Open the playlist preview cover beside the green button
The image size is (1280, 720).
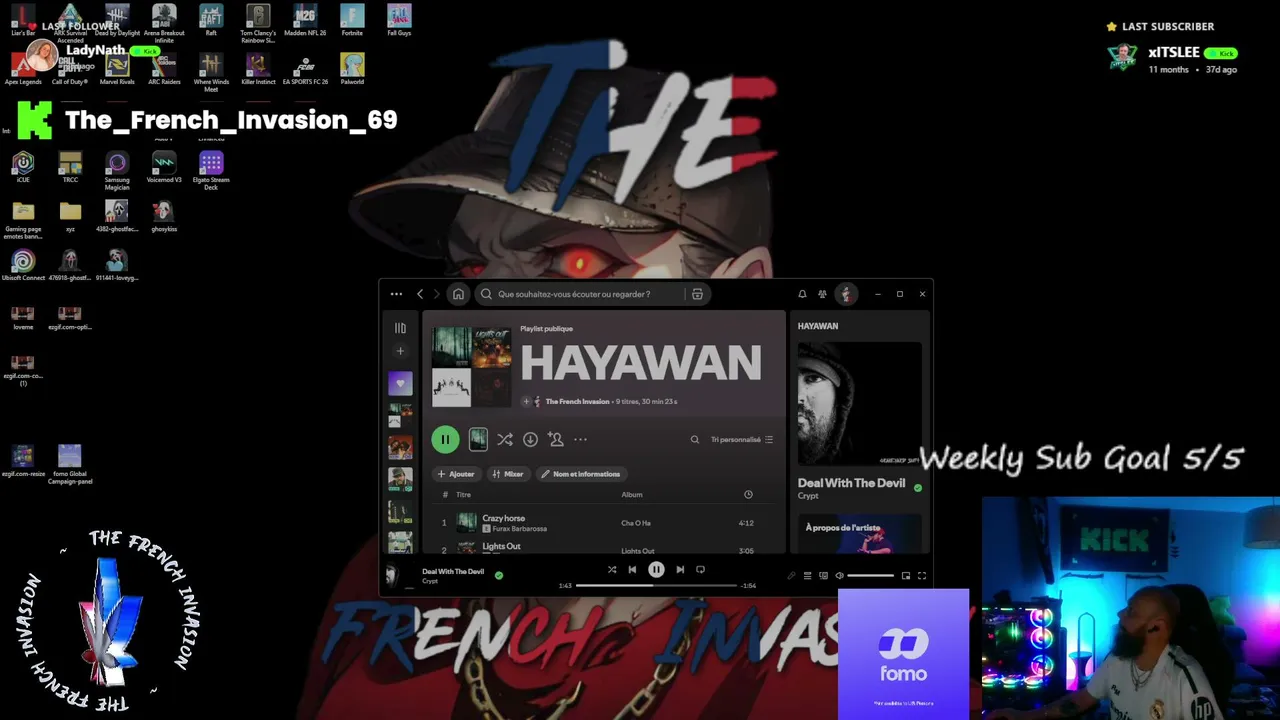pyautogui.click(x=478, y=439)
